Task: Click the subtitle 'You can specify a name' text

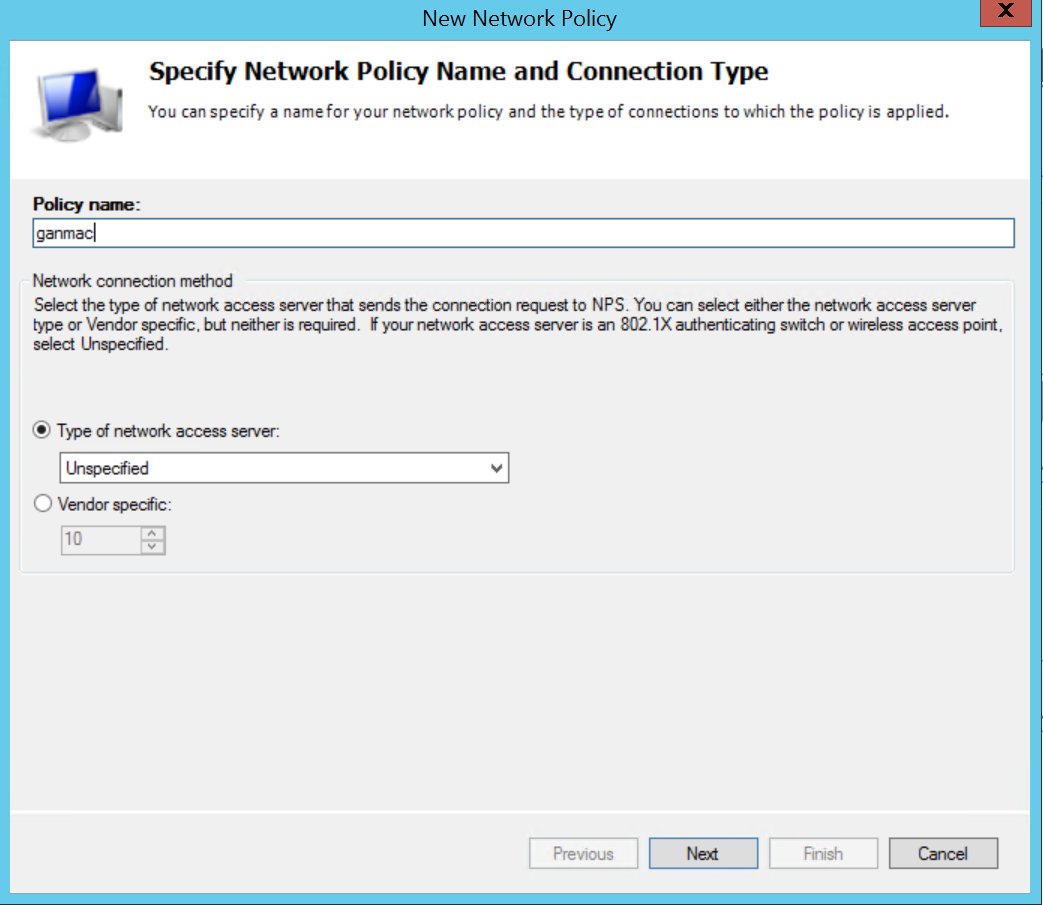Action: point(548,112)
